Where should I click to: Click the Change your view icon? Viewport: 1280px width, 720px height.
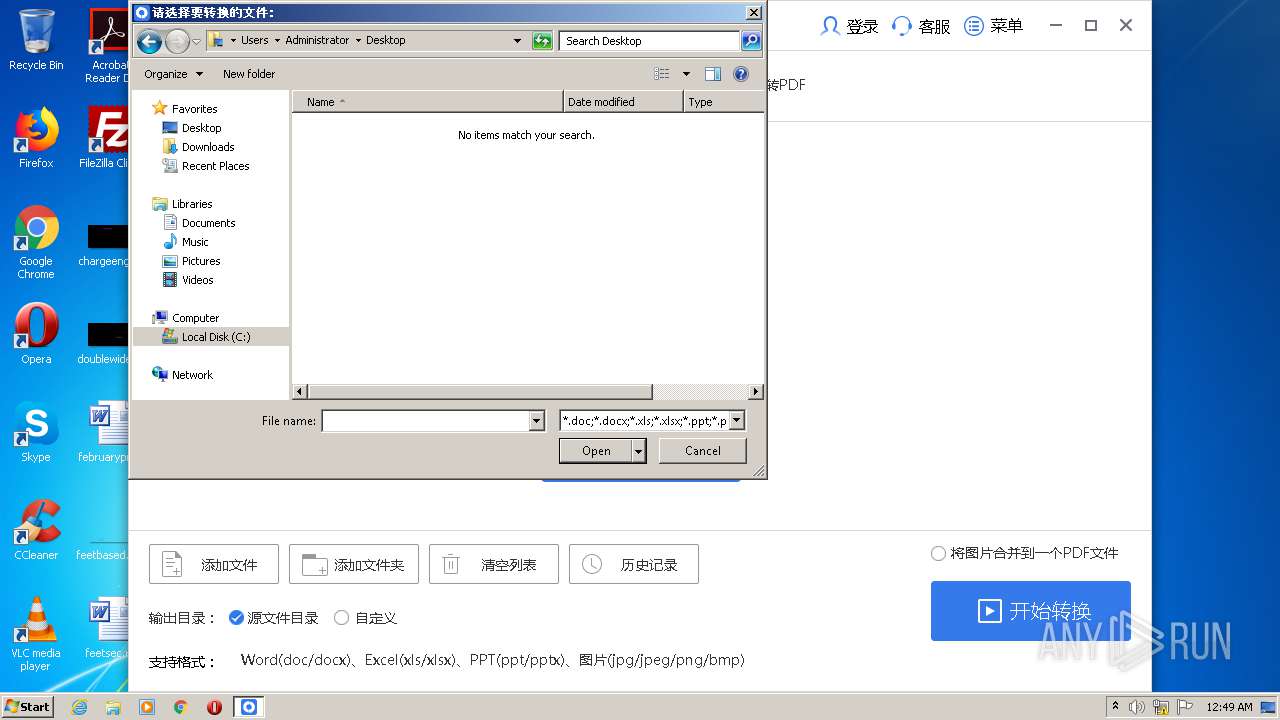(662, 74)
